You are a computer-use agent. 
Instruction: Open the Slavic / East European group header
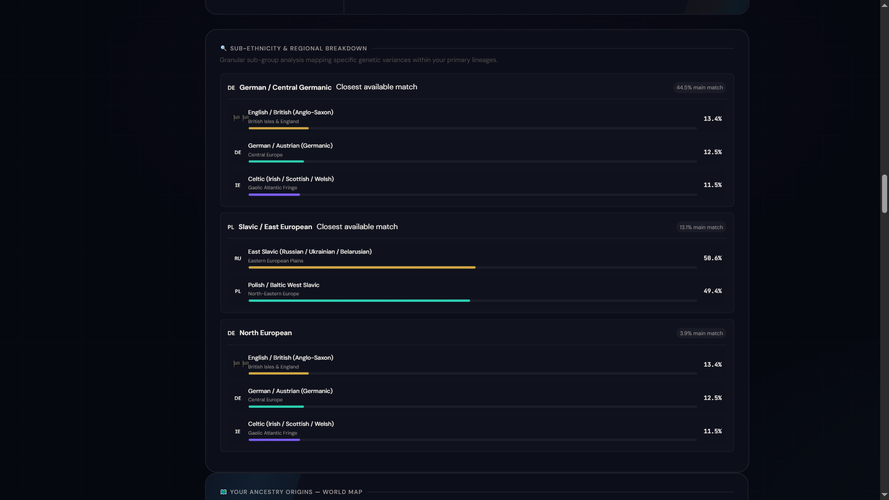(x=477, y=227)
